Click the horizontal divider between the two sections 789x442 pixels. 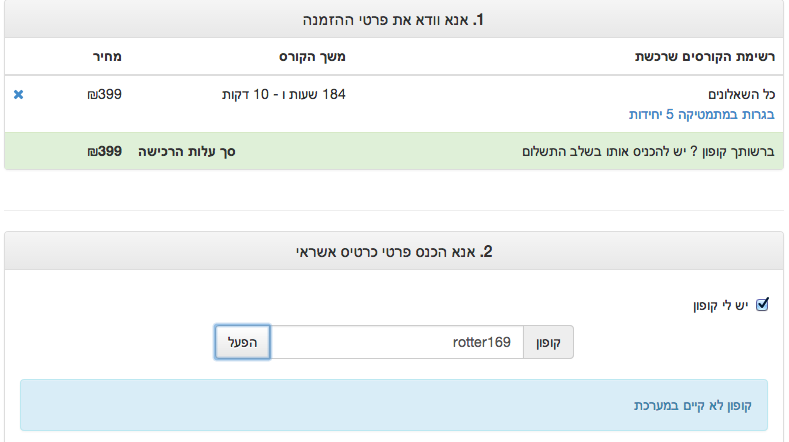pyautogui.click(x=394, y=210)
